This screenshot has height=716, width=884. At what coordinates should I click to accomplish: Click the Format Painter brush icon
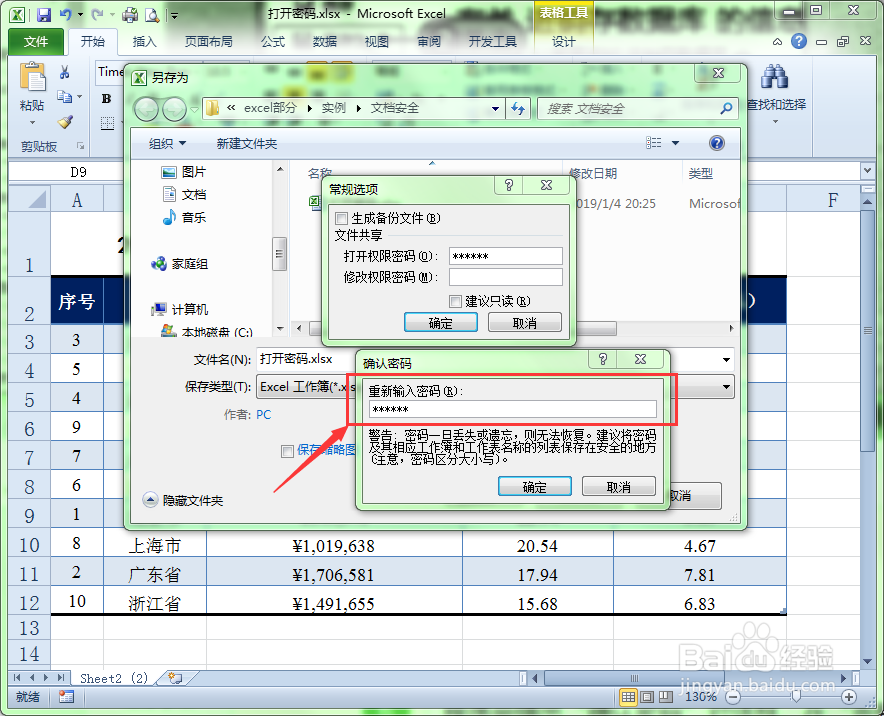(65, 122)
